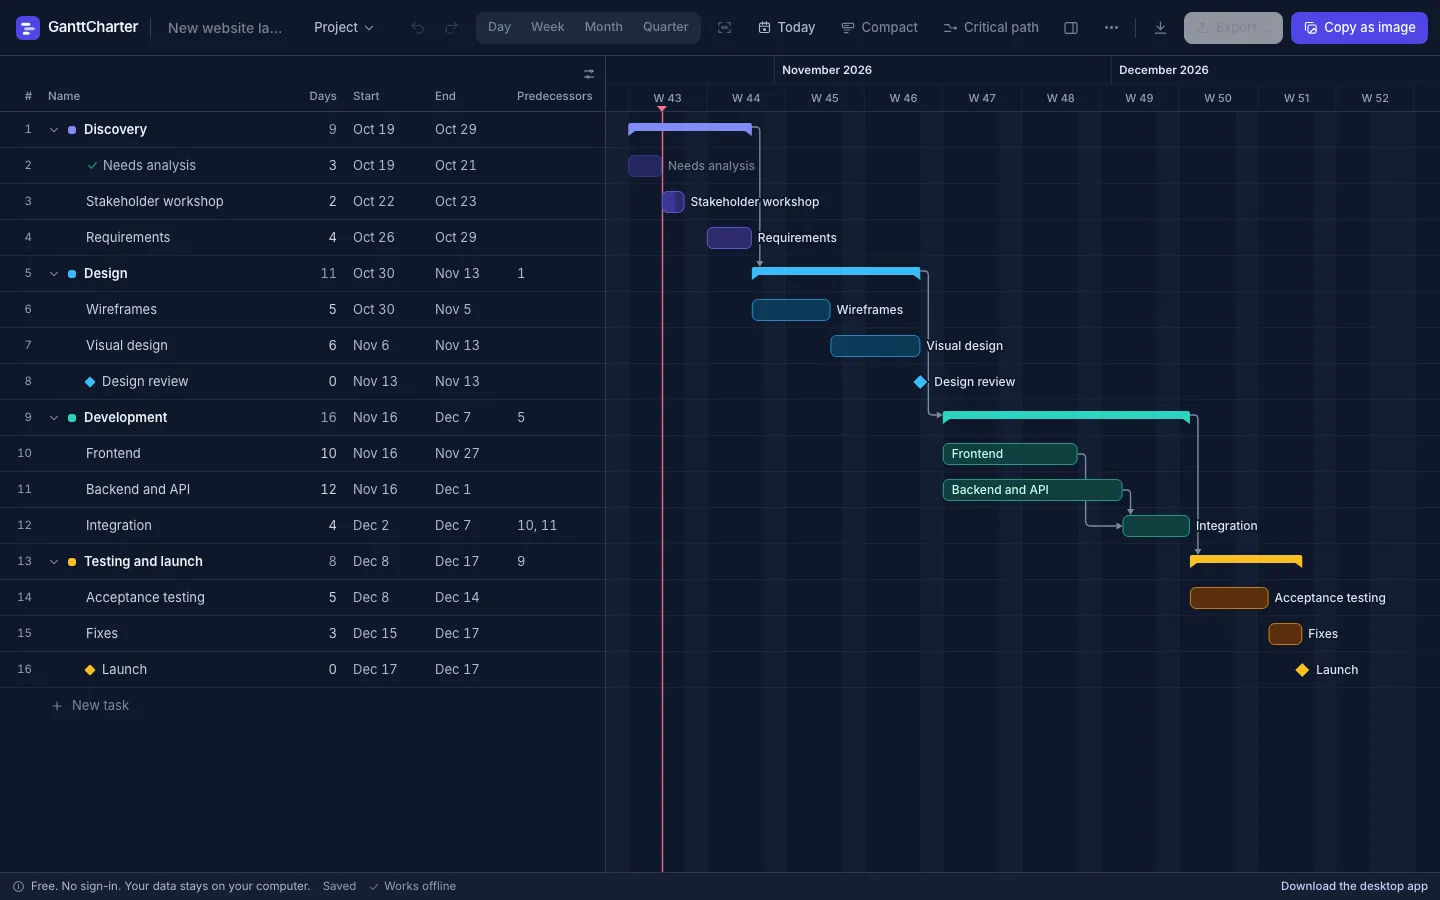Viewport: 1440px width, 900px height.
Task: Click the Design blue color dot
Action: (x=72, y=274)
